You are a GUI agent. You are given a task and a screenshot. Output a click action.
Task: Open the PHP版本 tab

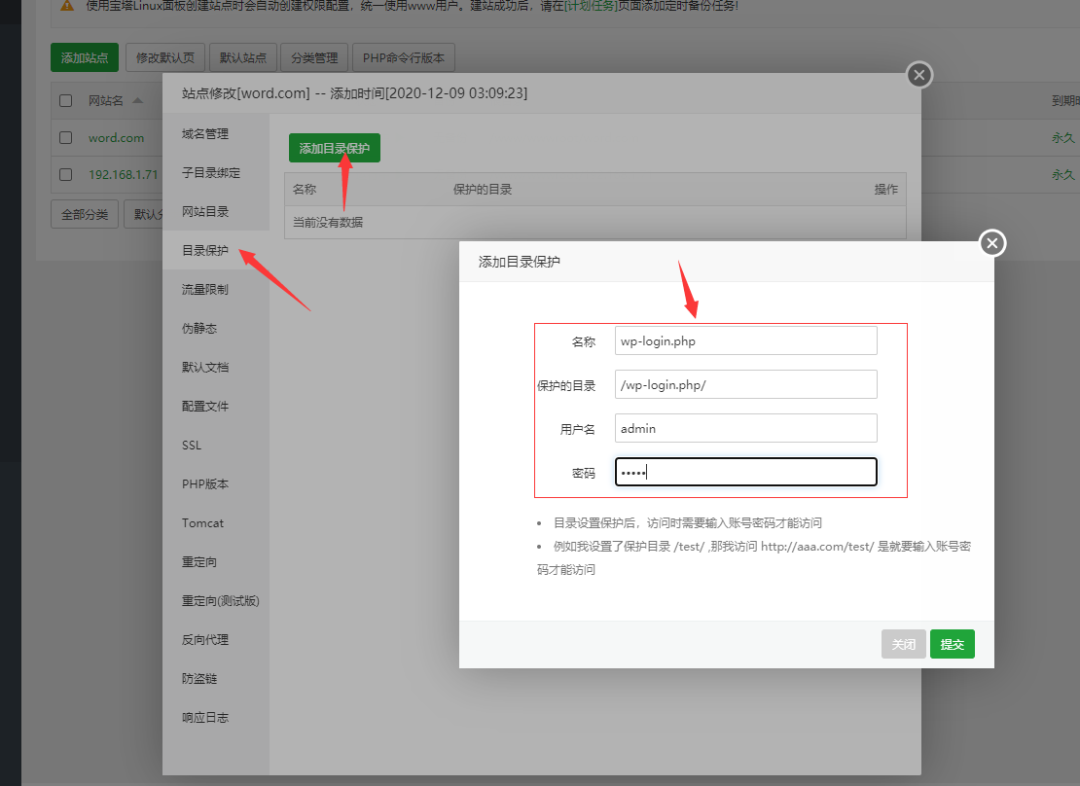[205, 484]
